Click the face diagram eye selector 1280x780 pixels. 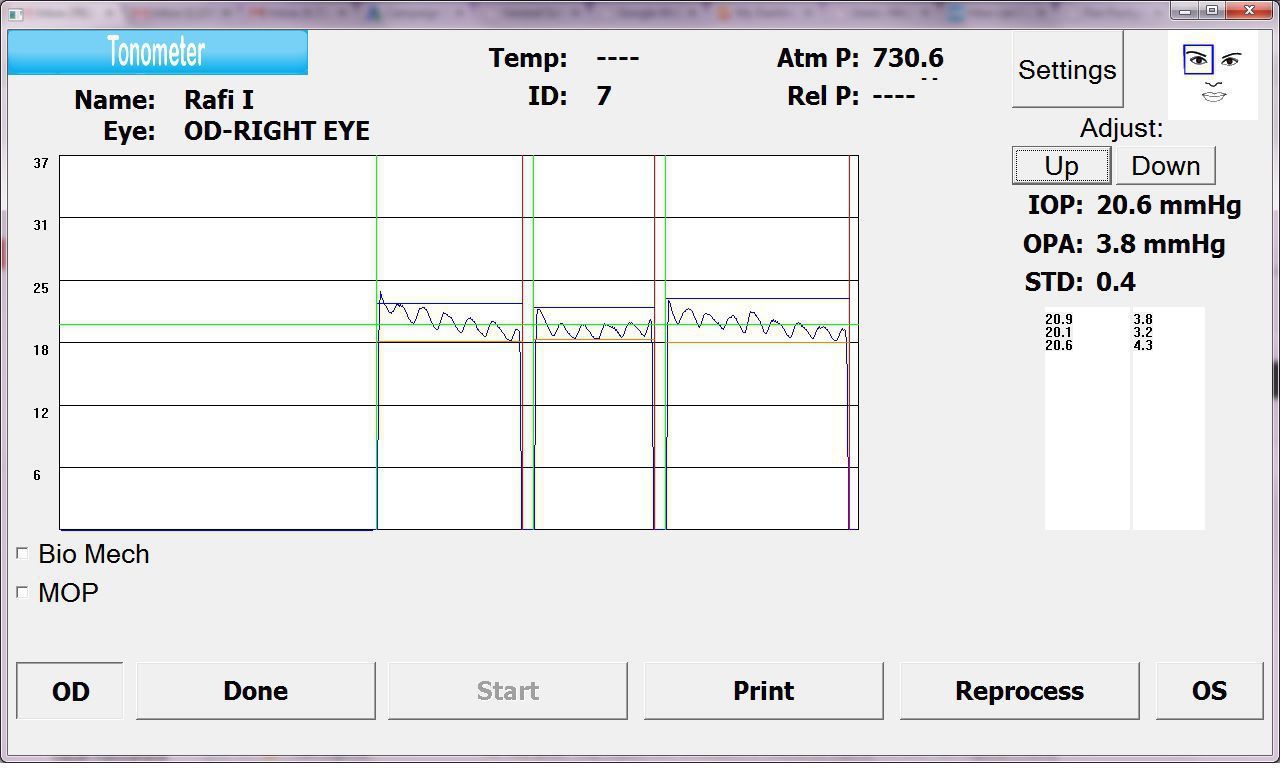click(x=1212, y=75)
